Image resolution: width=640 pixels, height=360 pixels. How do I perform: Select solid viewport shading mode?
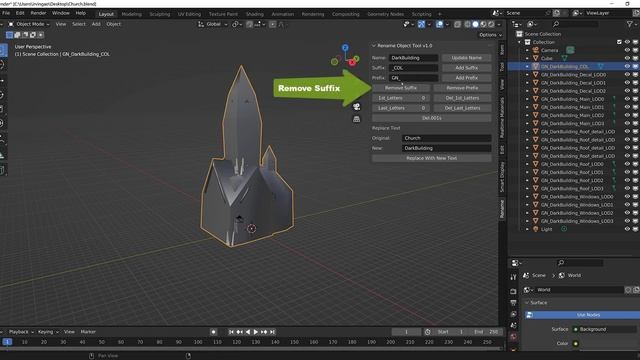click(x=475, y=24)
